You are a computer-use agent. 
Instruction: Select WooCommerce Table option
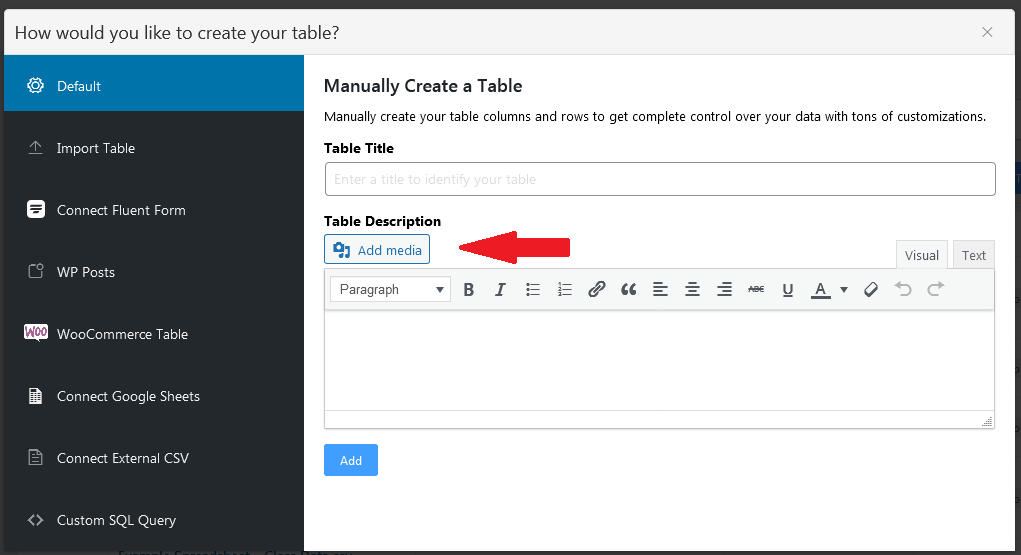point(154,334)
